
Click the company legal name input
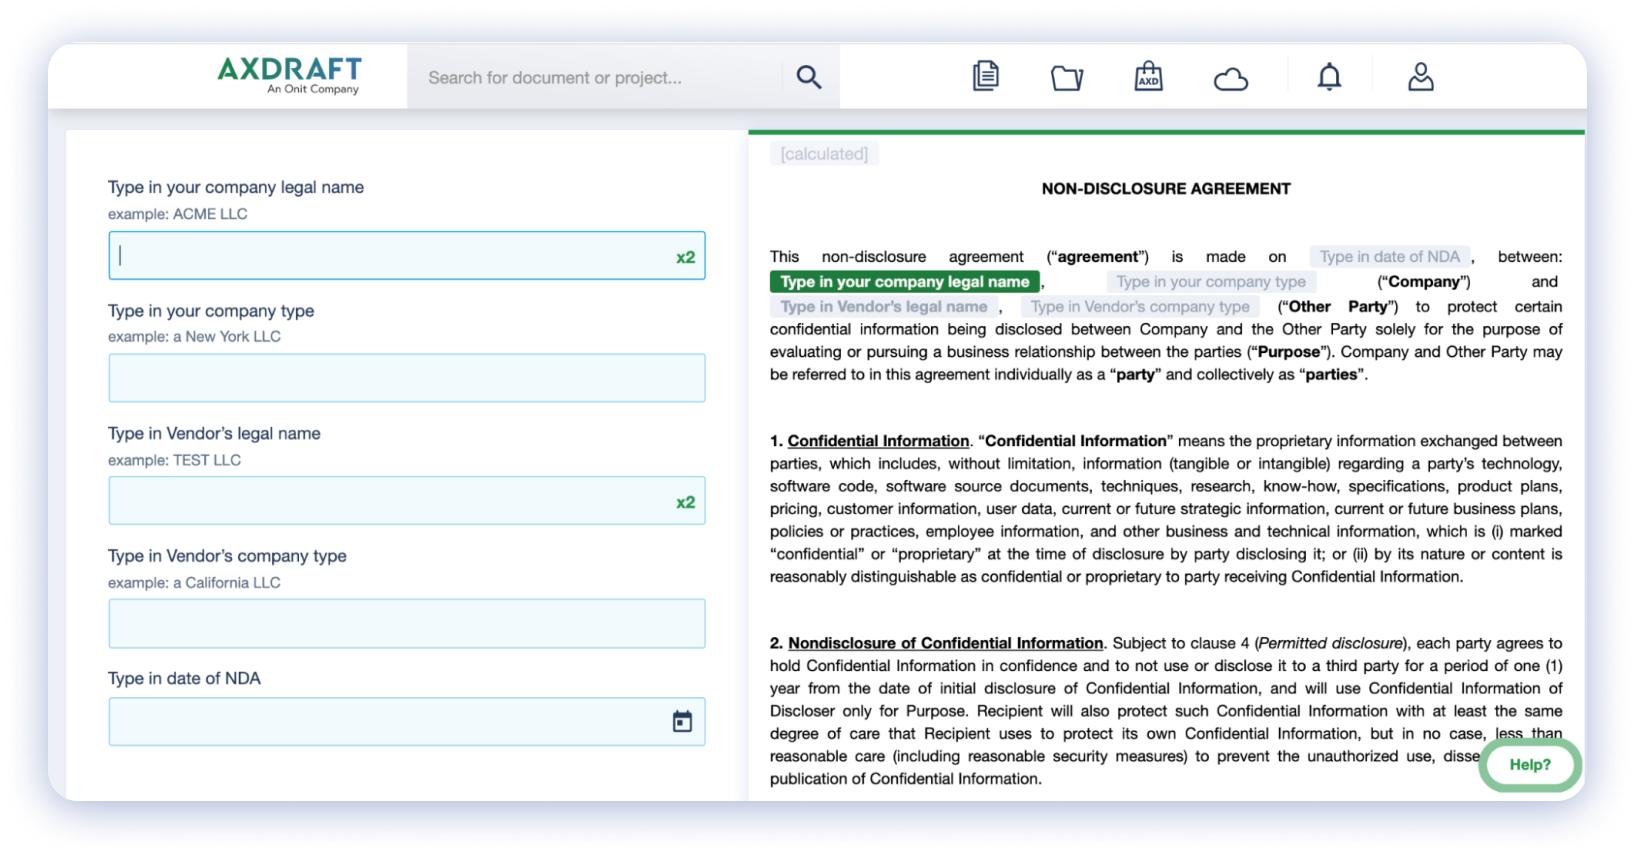390,256
